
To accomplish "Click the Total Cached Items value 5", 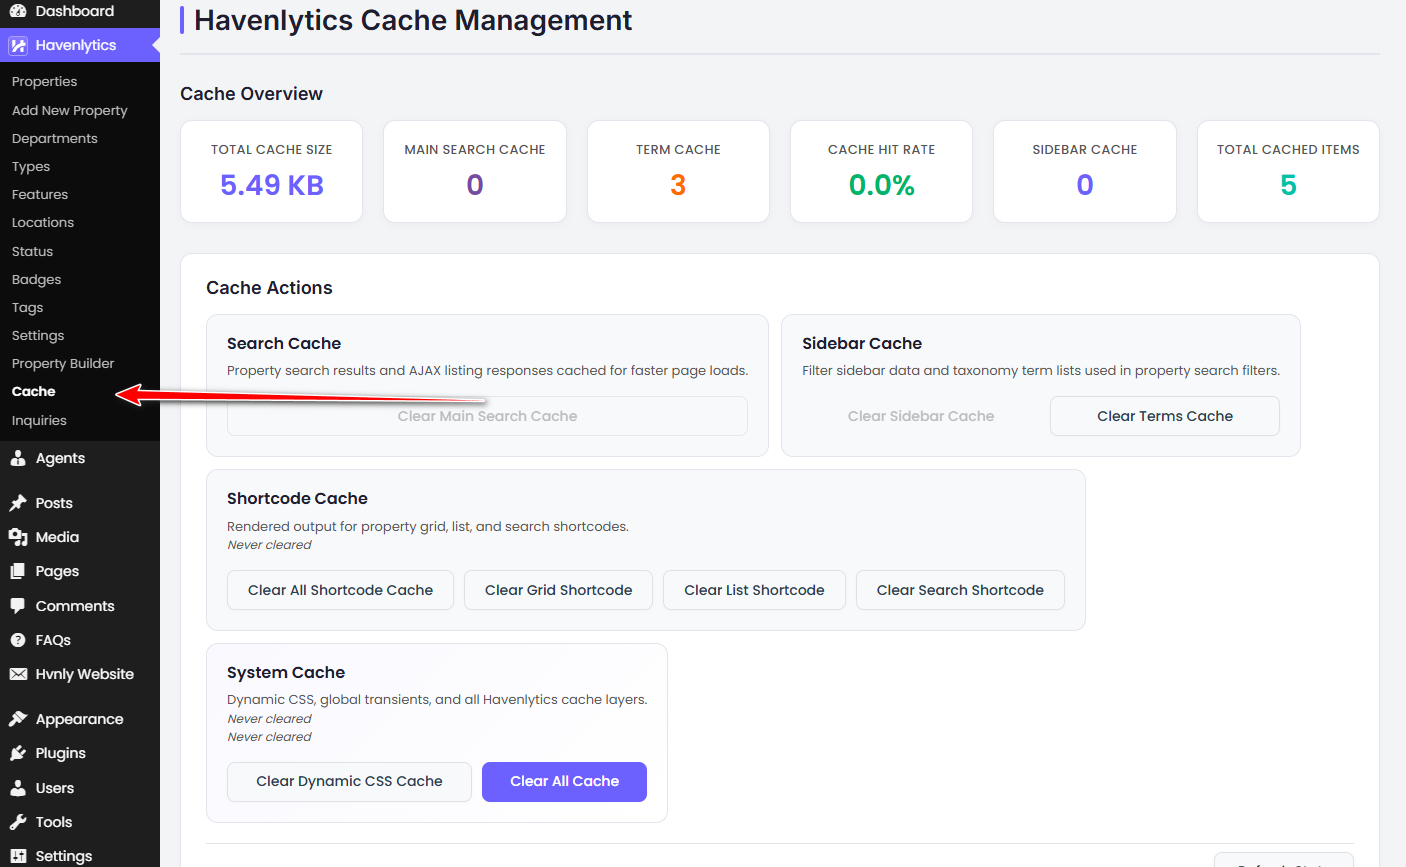I will [1288, 185].
